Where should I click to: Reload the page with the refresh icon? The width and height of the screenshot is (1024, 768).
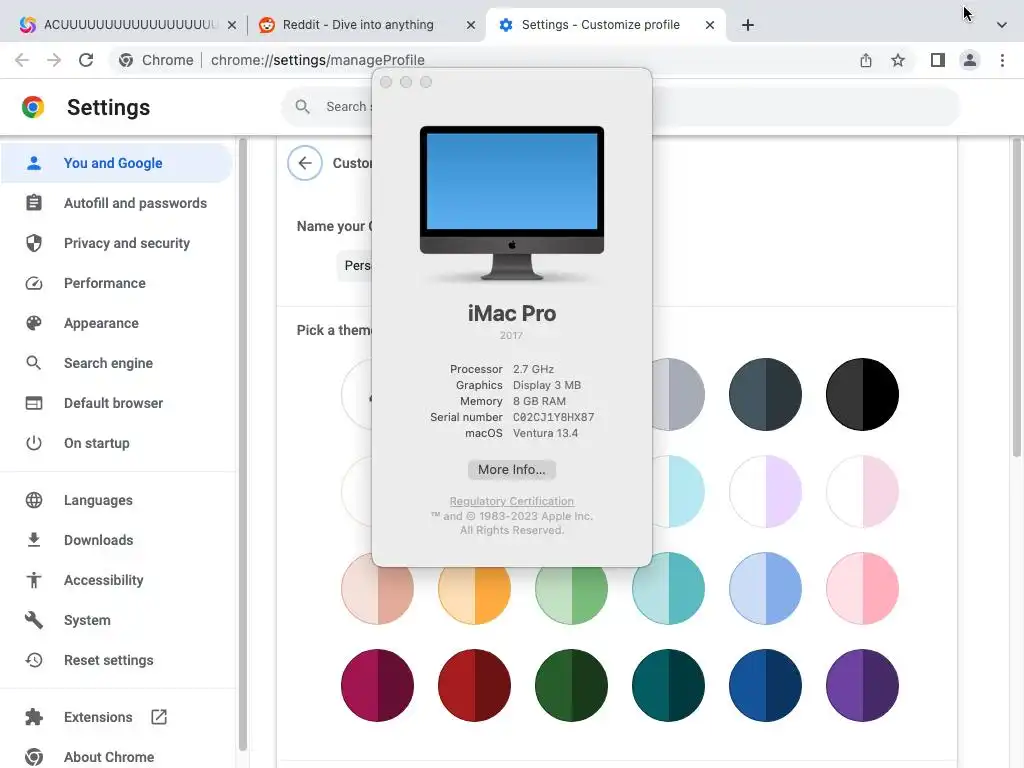(86, 60)
